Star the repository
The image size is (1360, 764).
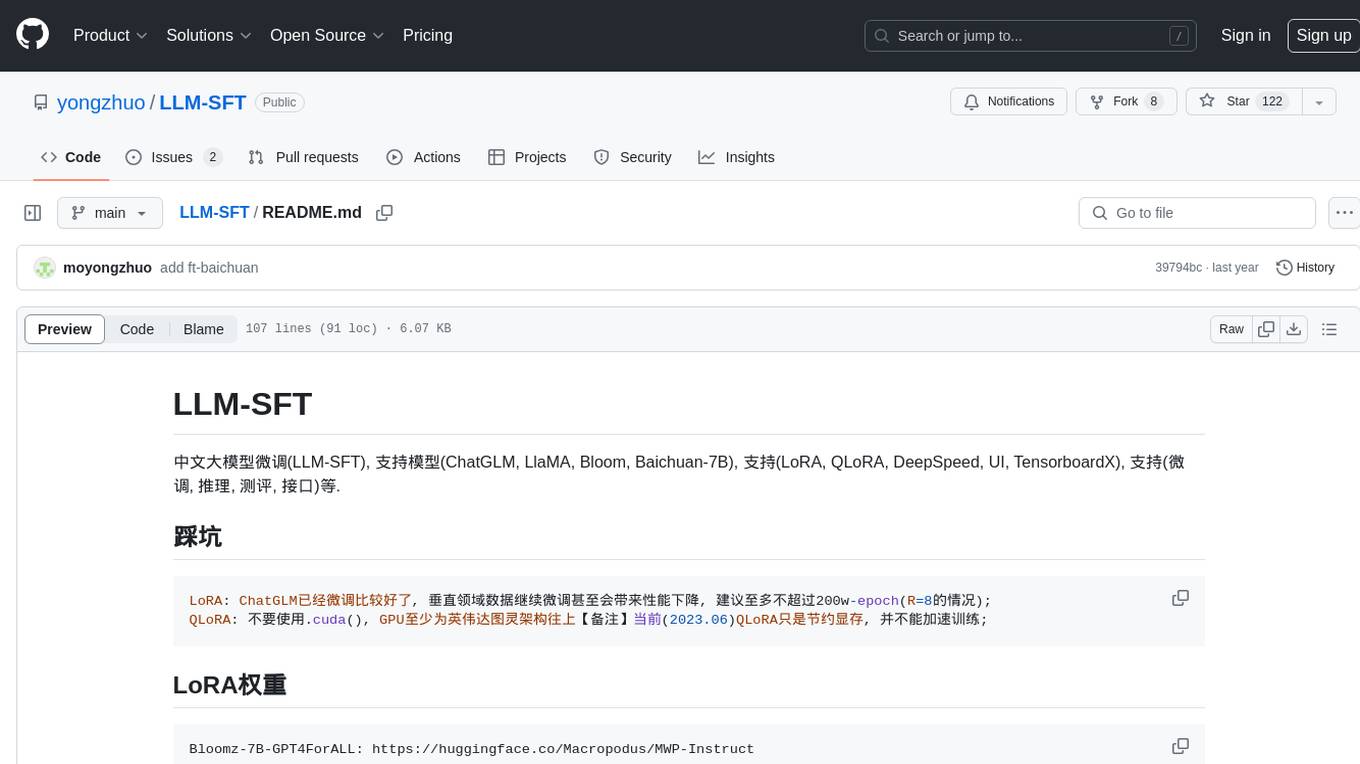[x=1243, y=102]
